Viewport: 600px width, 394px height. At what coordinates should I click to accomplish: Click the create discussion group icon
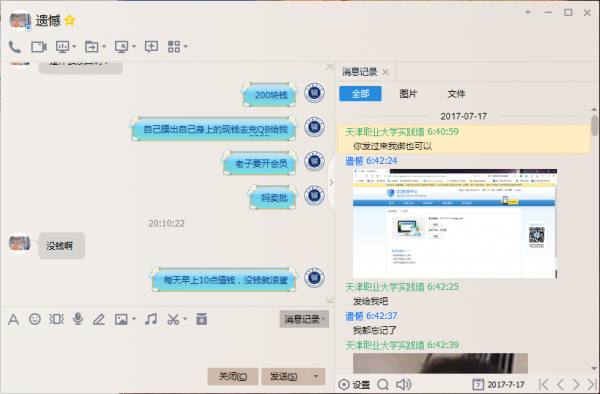pyautogui.click(x=151, y=47)
